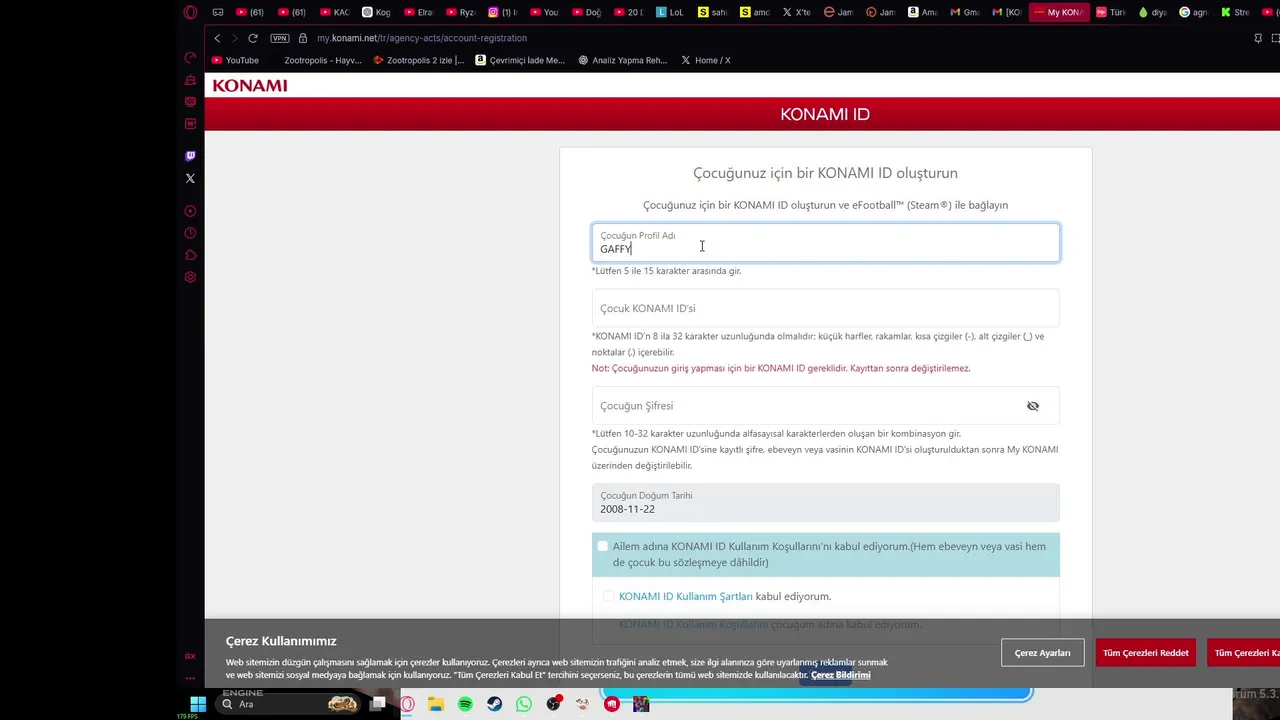Click the KONAMI logo
Image resolution: width=1280 pixels, height=720 pixels.
click(x=250, y=86)
